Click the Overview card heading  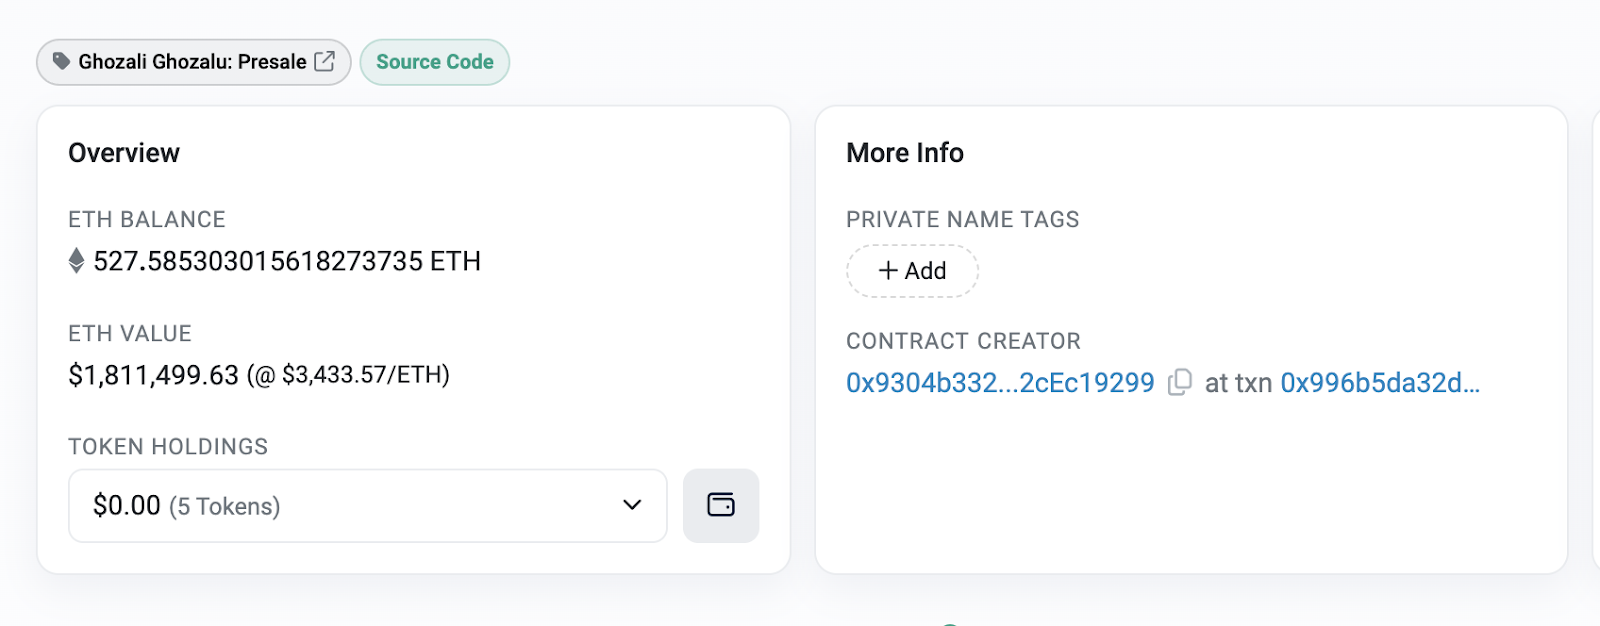(x=124, y=153)
